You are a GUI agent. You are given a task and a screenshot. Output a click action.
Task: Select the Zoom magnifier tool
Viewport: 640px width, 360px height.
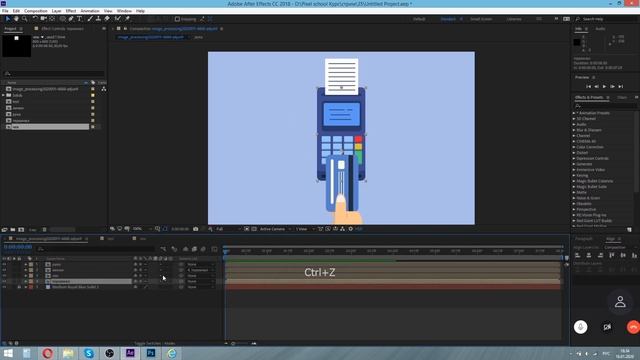click(24, 19)
